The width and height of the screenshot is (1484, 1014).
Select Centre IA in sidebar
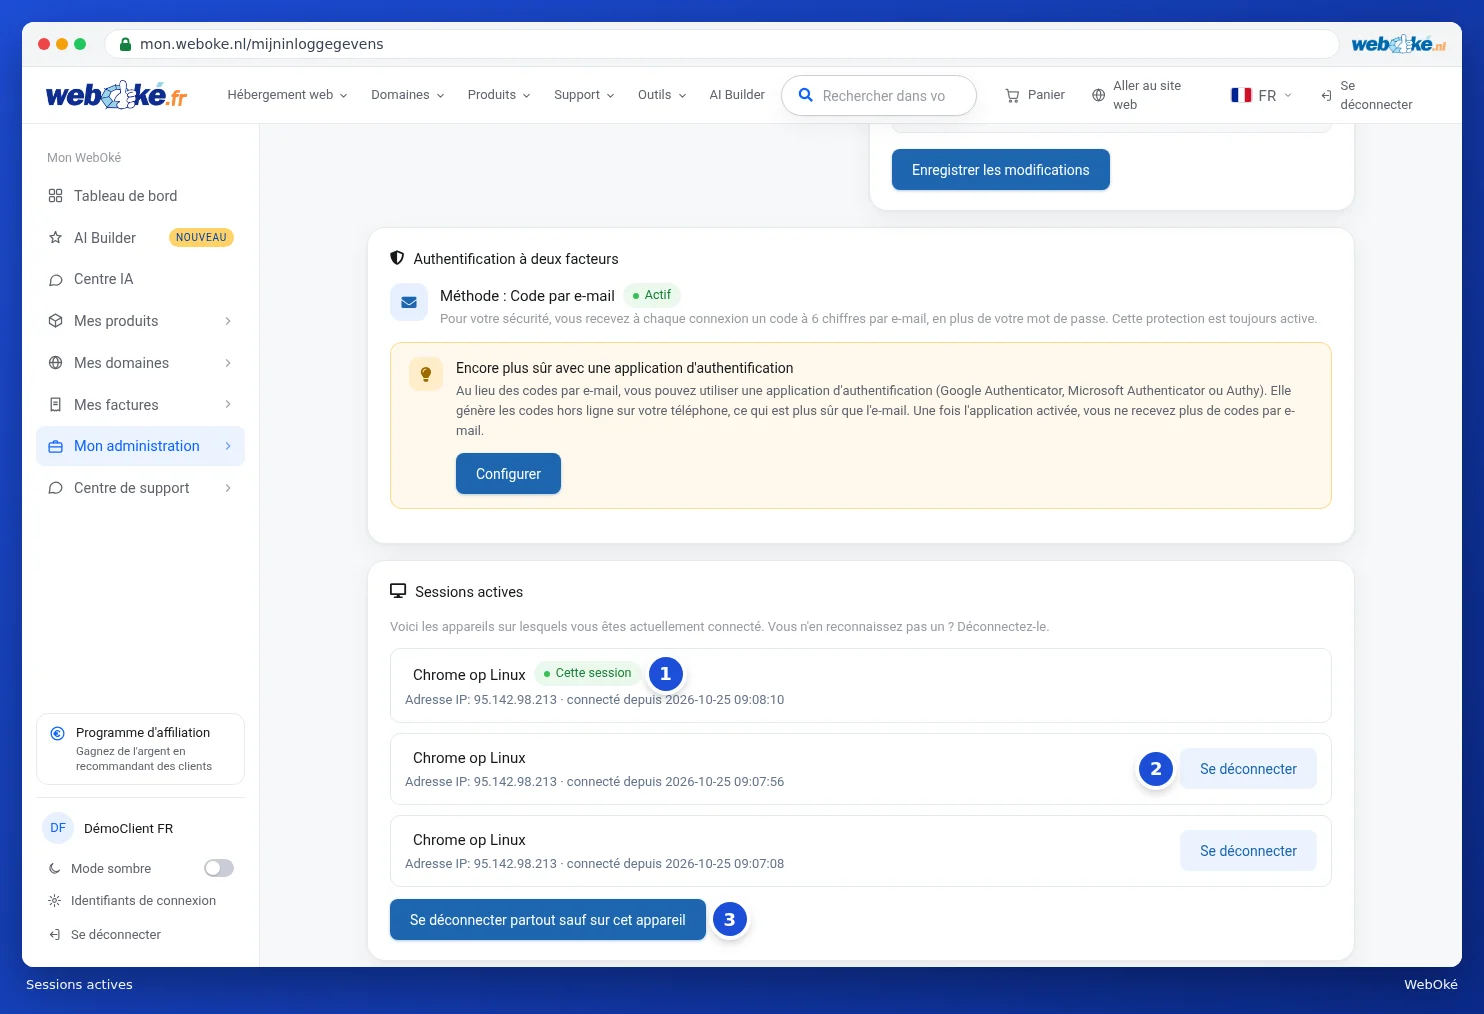click(140, 280)
